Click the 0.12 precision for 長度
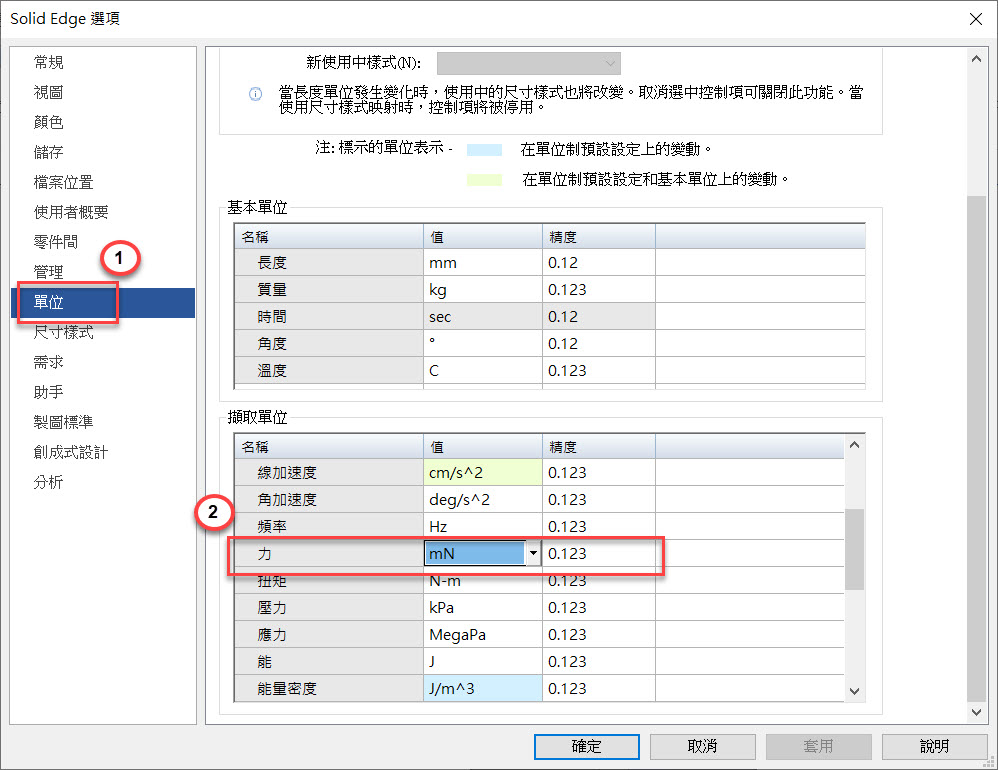This screenshot has width=998, height=770. click(x=598, y=263)
